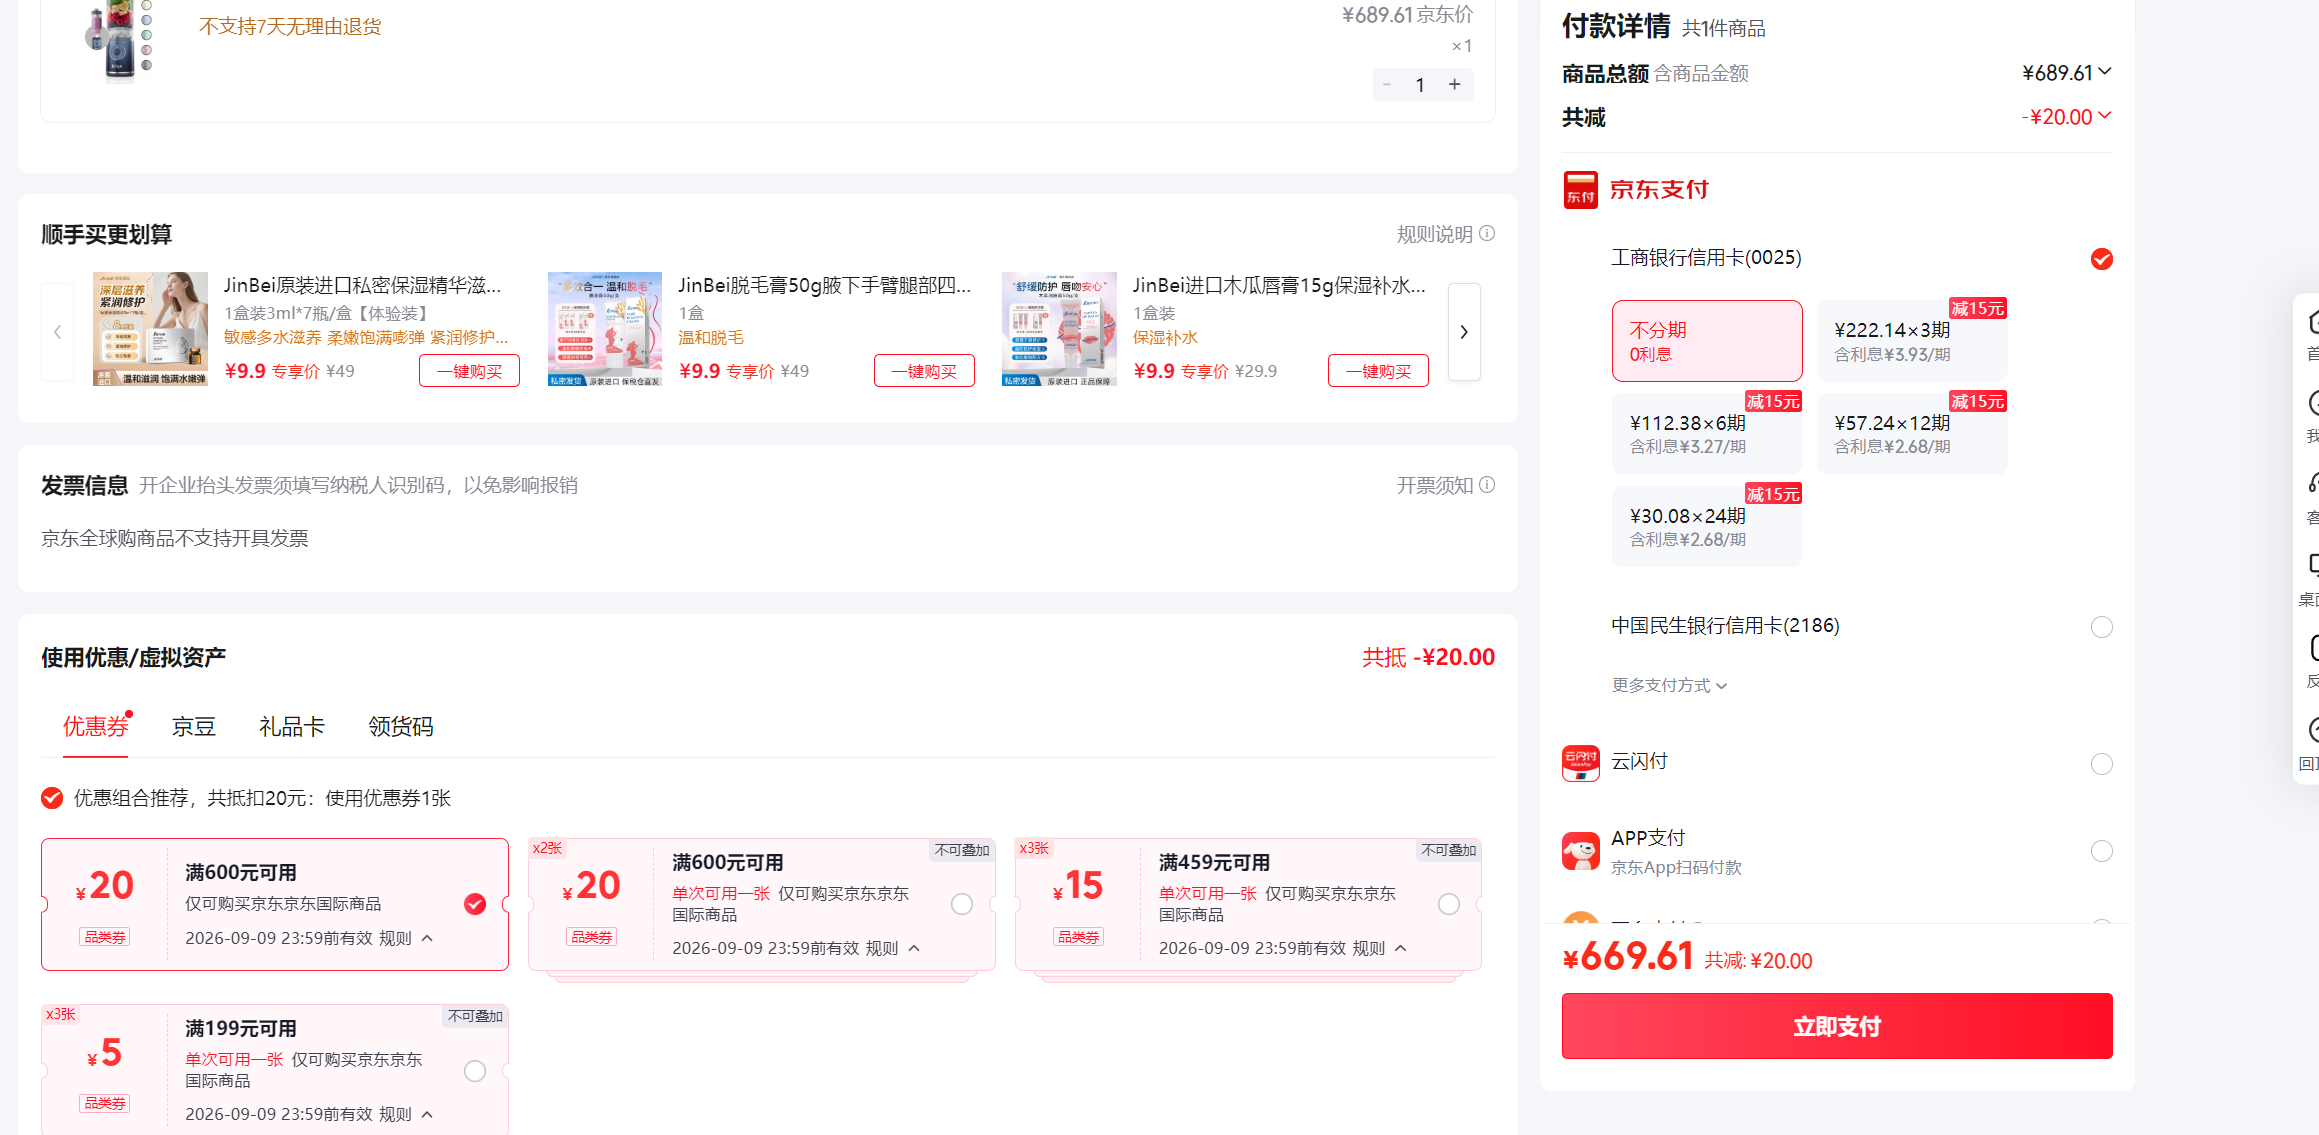Toggle the 优惠组合推荐 checkmark
Image resolution: width=2319 pixels, height=1135 pixels.
[x=52, y=798]
